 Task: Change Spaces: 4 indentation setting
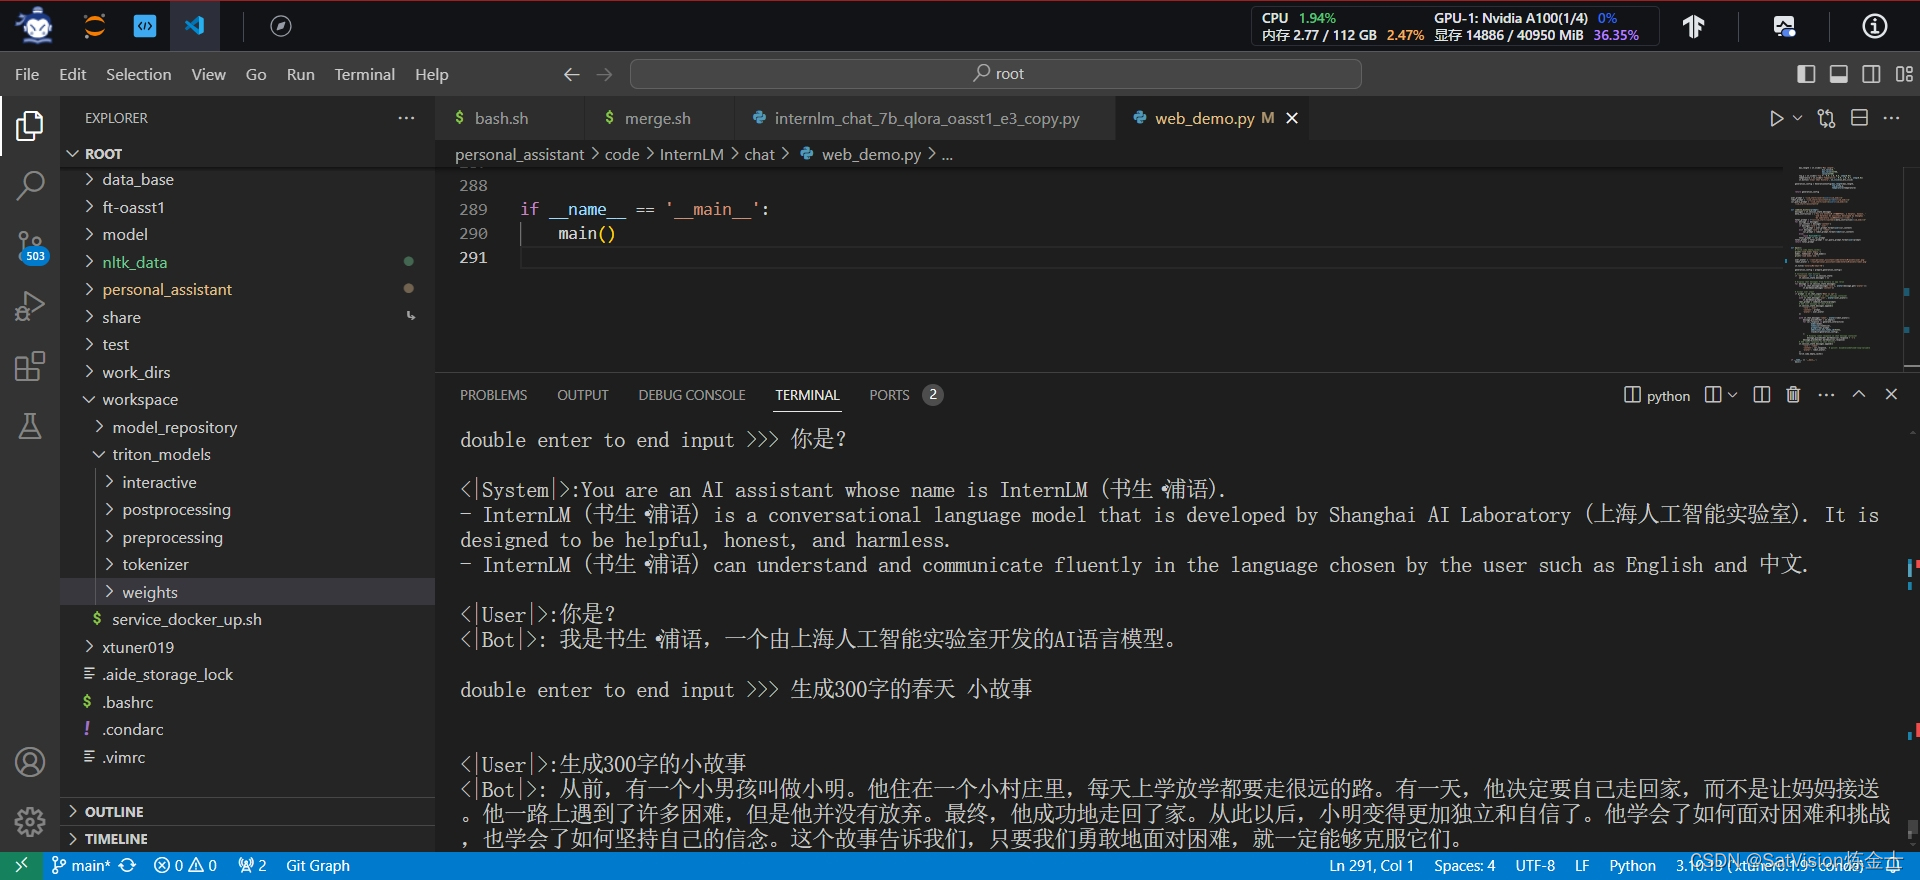click(1464, 865)
